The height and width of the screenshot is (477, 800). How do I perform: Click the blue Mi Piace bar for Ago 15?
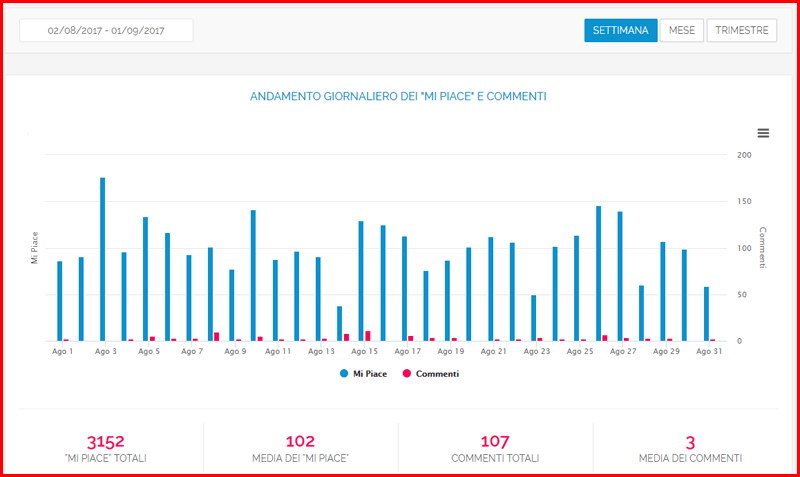click(x=361, y=281)
